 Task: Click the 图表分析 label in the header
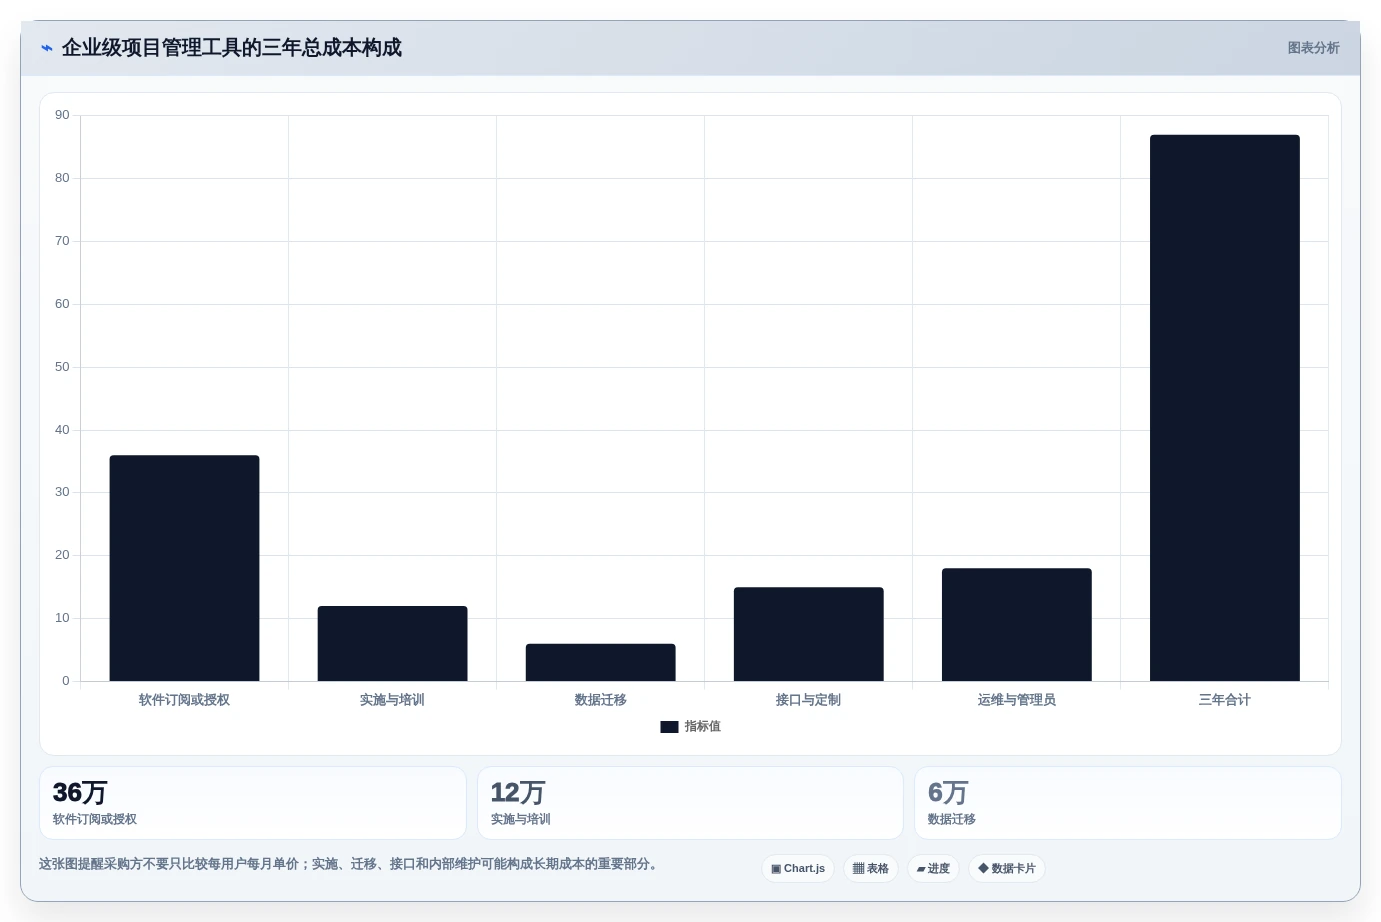coord(1313,48)
